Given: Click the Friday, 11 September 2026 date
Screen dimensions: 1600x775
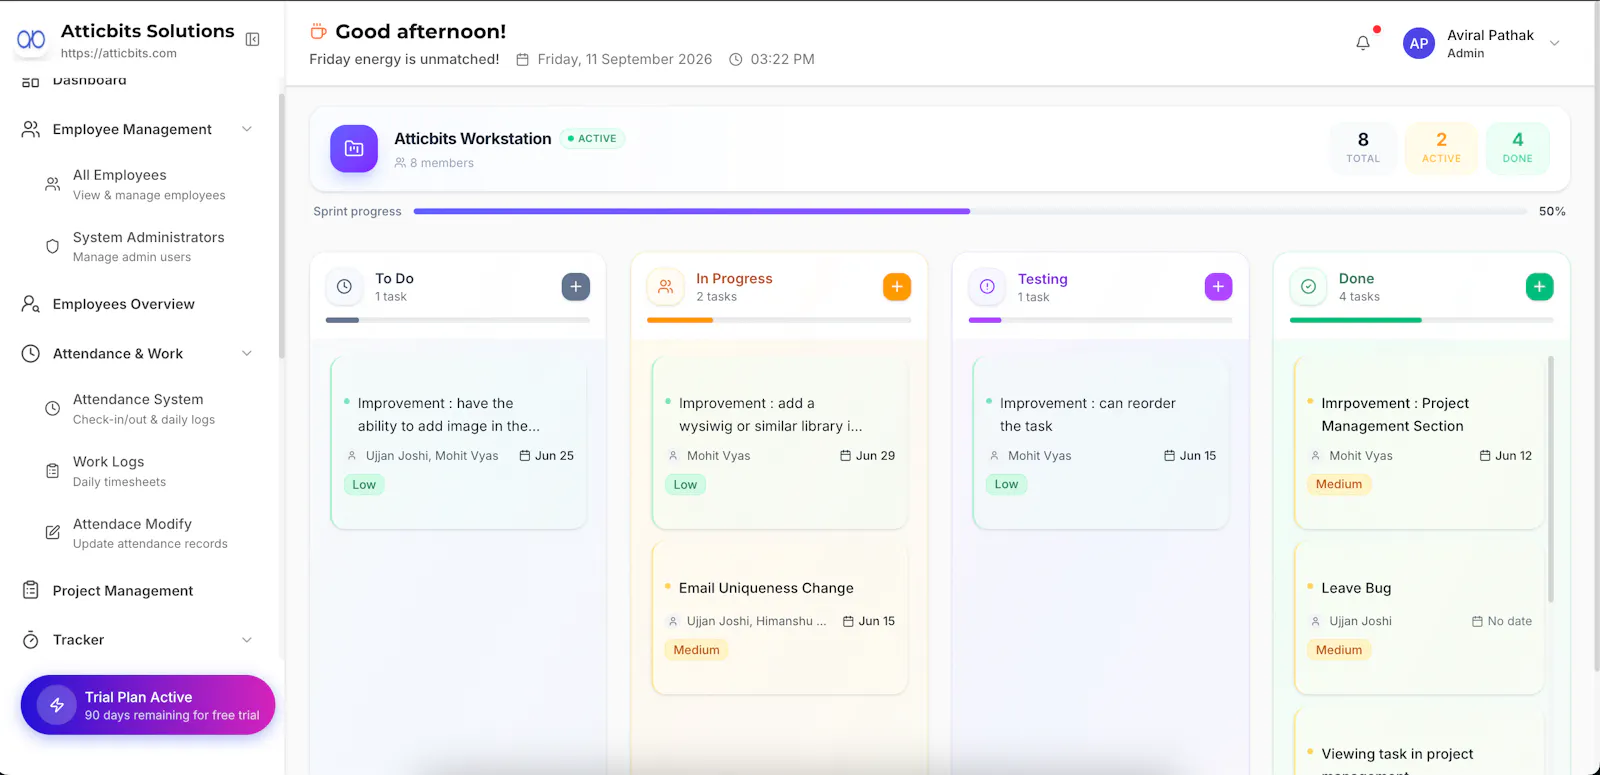Looking at the screenshot, I should click(614, 59).
